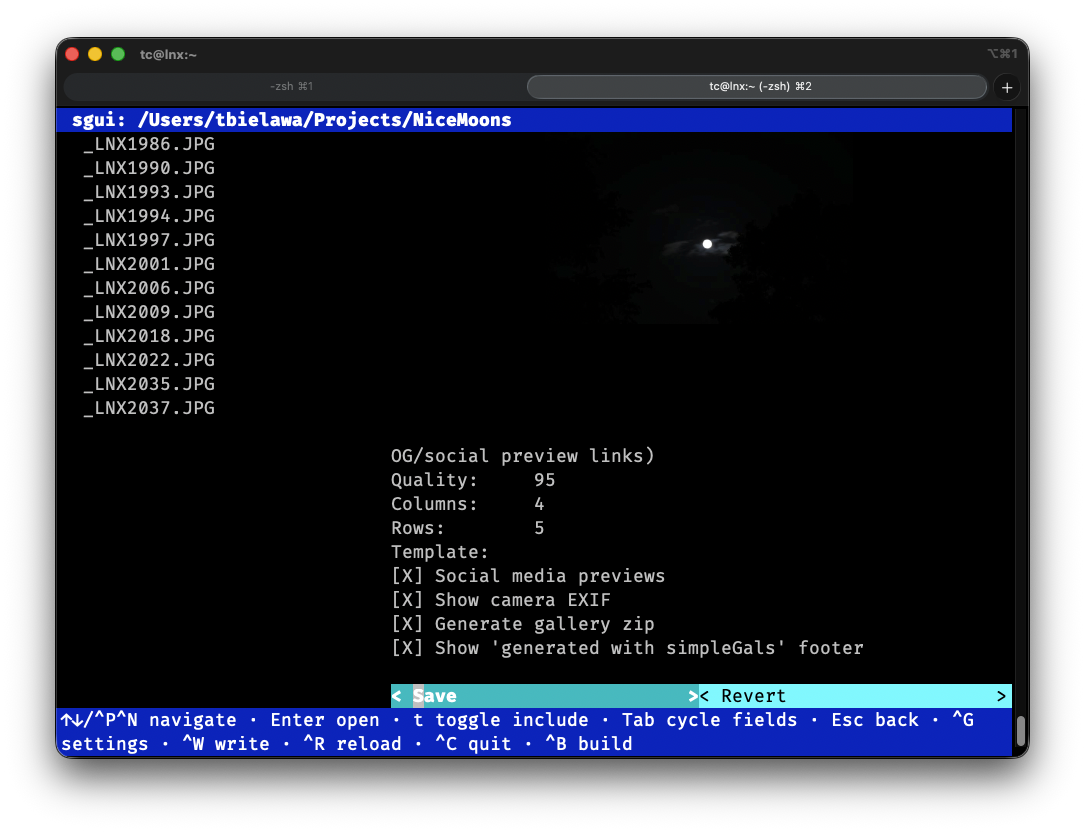Click the Revert button
The width and height of the screenshot is (1085, 832).
(855, 696)
